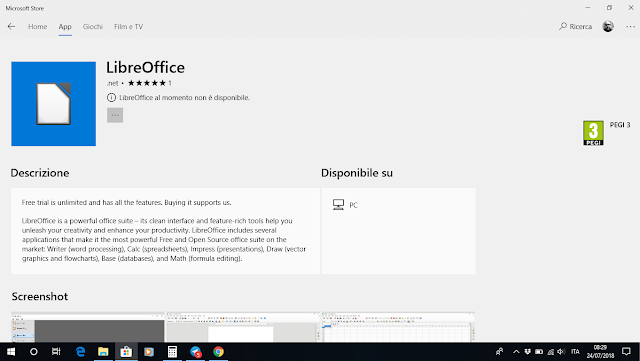Click the info icon next to the unavailable notice
640x361 pixels.
(x=111, y=98)
